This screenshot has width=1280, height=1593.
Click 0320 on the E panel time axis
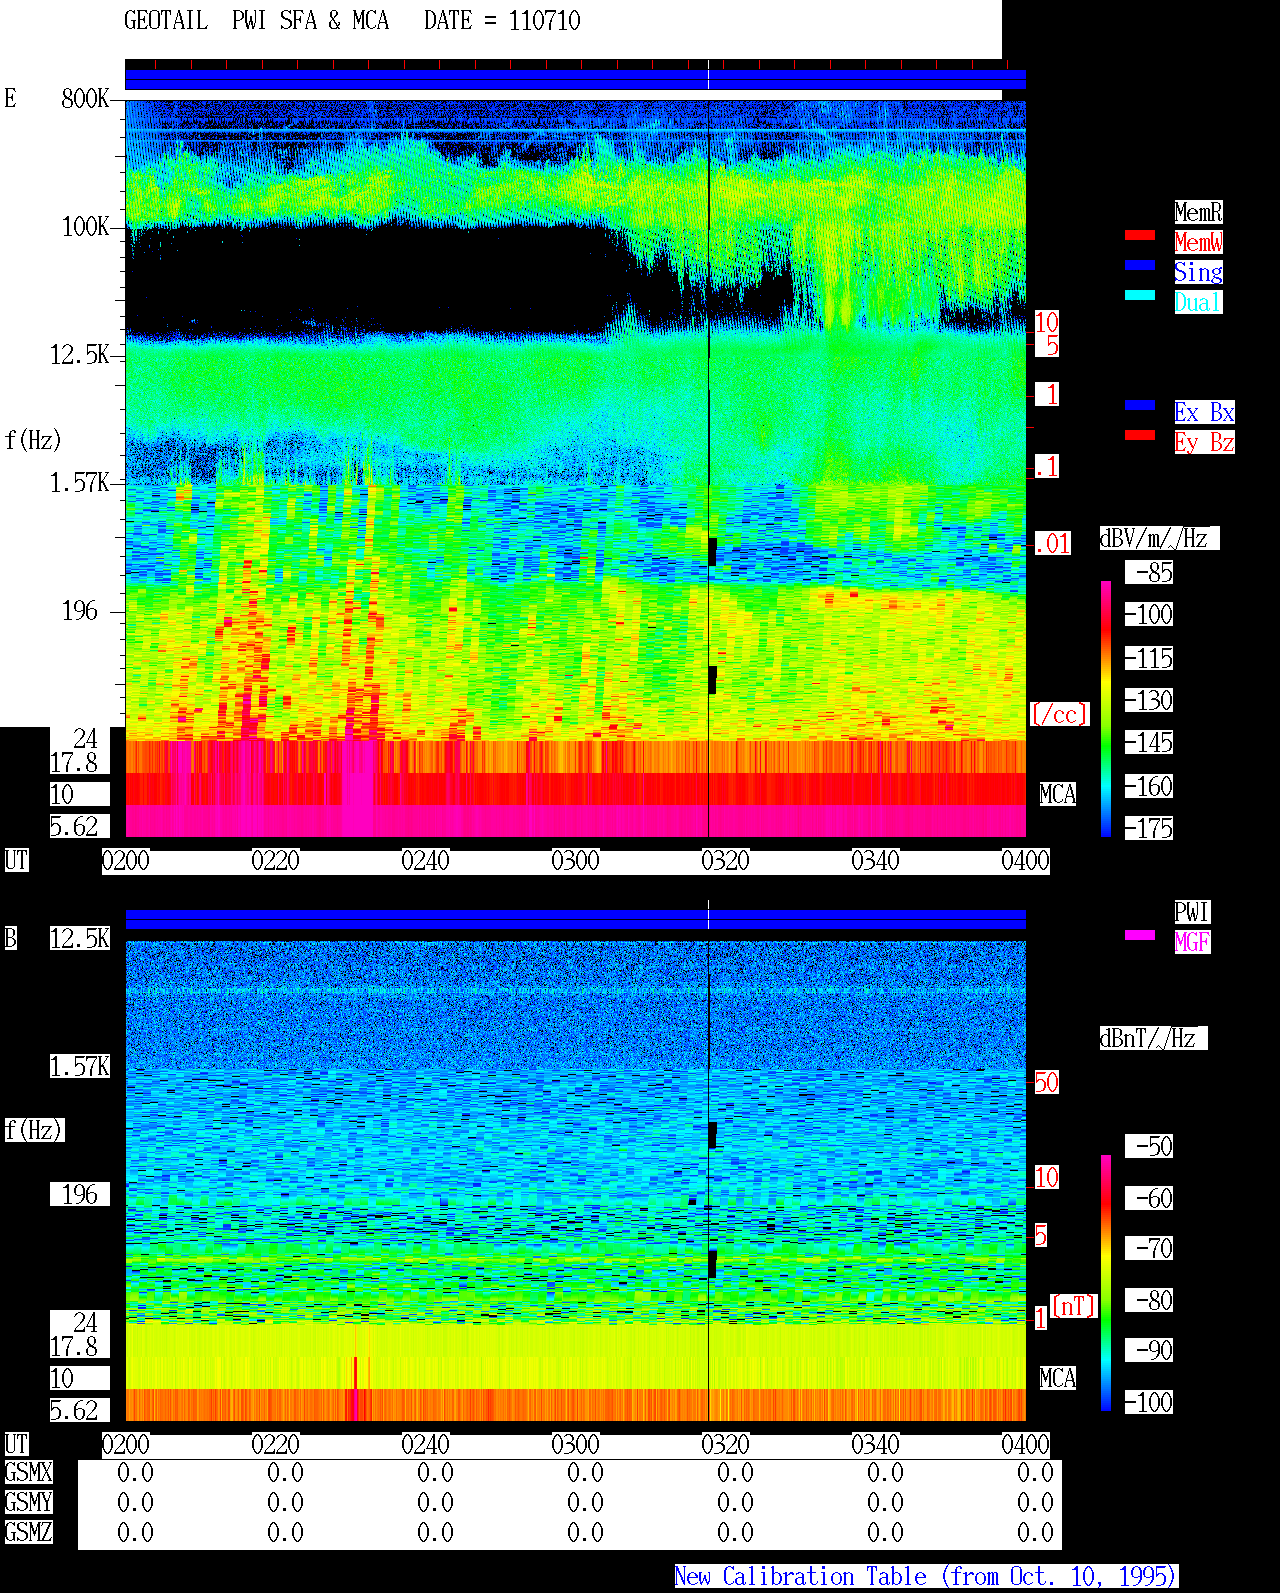725,860
